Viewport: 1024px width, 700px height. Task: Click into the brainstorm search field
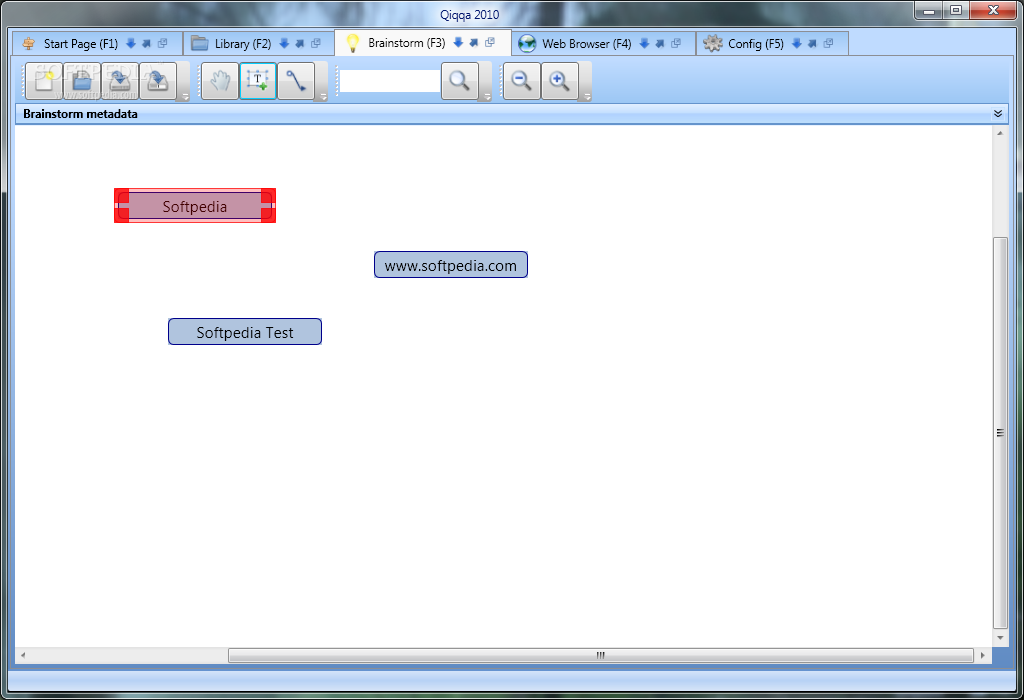tap(390, 81)
